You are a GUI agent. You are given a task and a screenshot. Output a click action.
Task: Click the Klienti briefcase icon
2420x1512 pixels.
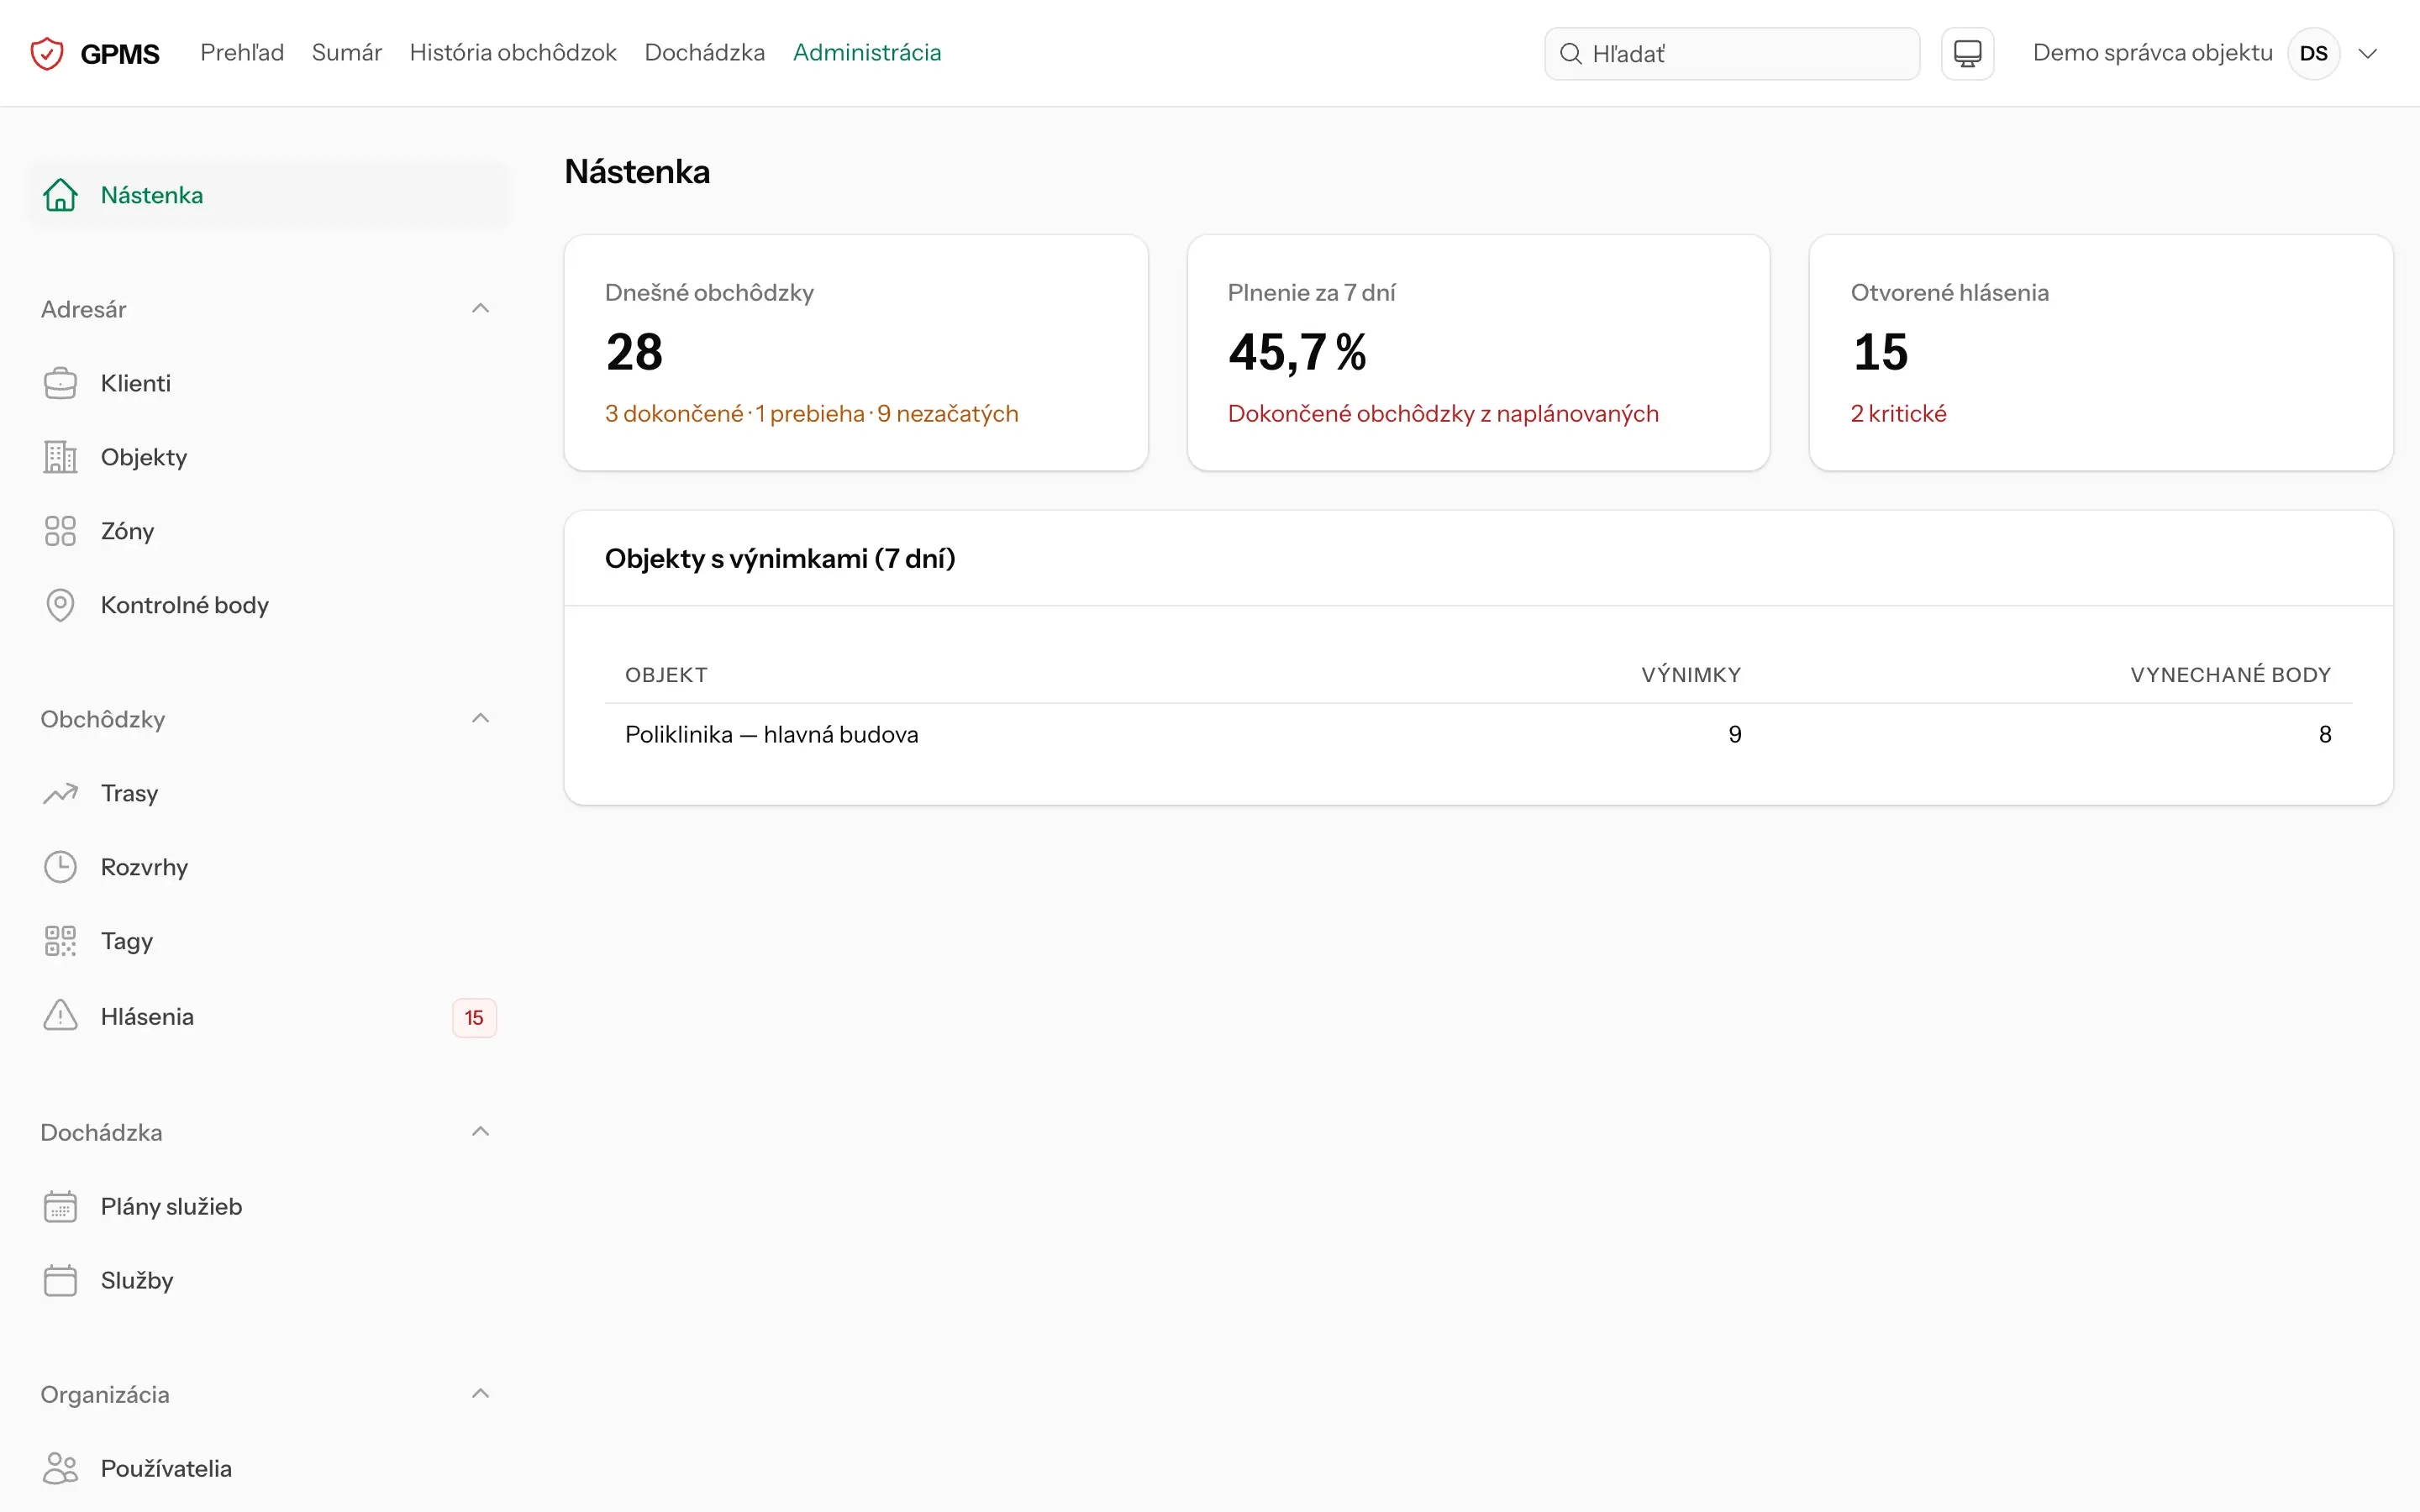coord(60,383)
